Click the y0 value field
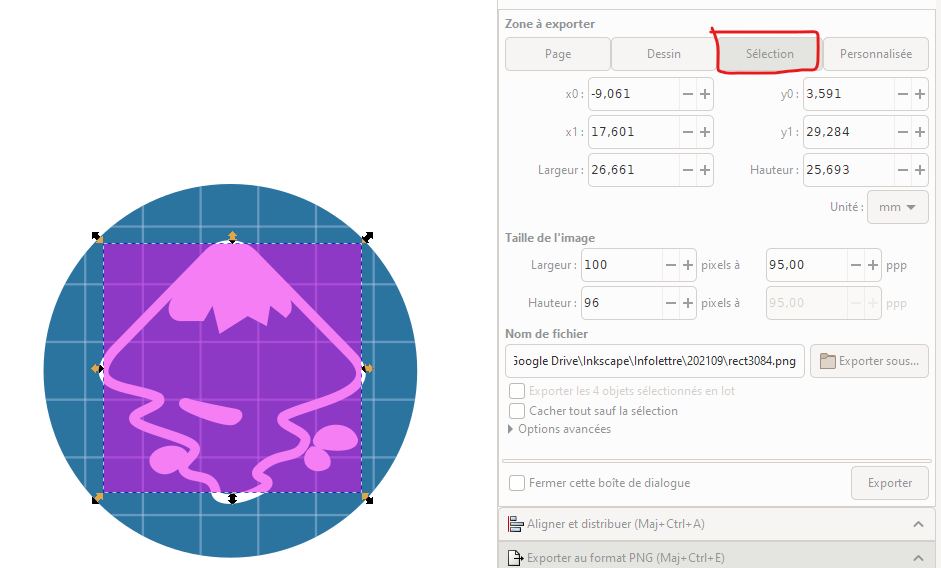Screen dimensions: 941x568 point(849,94)
